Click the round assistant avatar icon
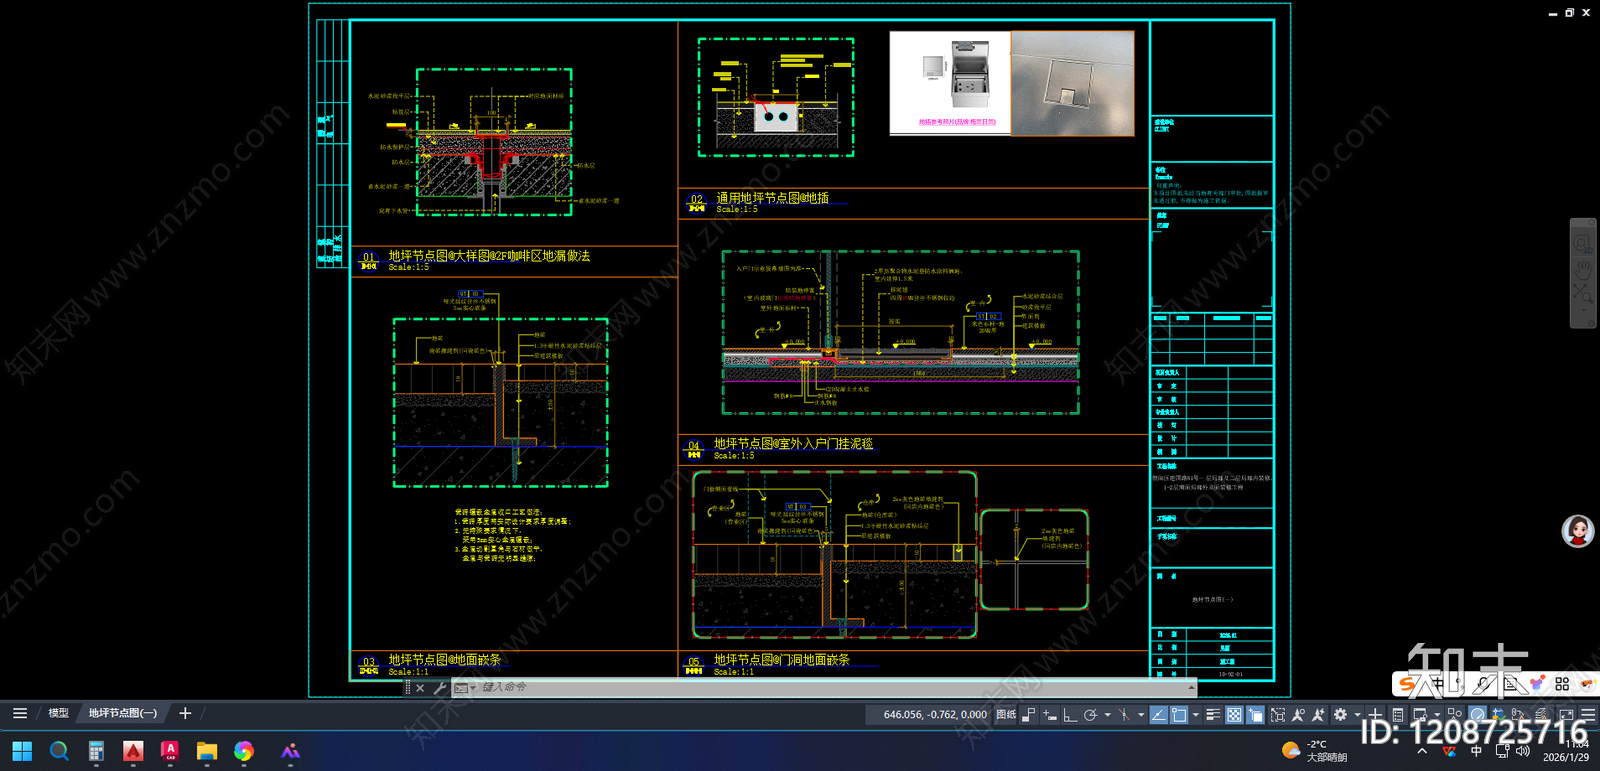This screenshot has width=1600, height=771. [x=1578, y=531]
